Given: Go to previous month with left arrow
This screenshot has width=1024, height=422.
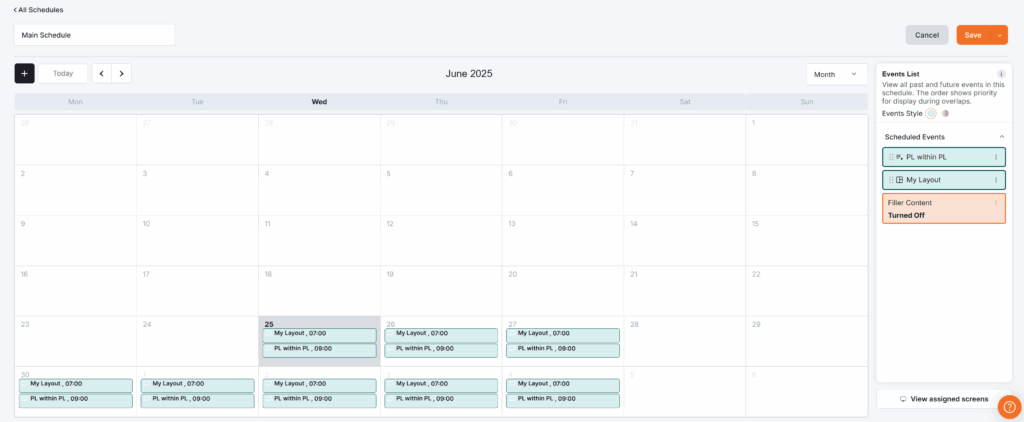Looking at the screenshot, I should click(101, 74).
